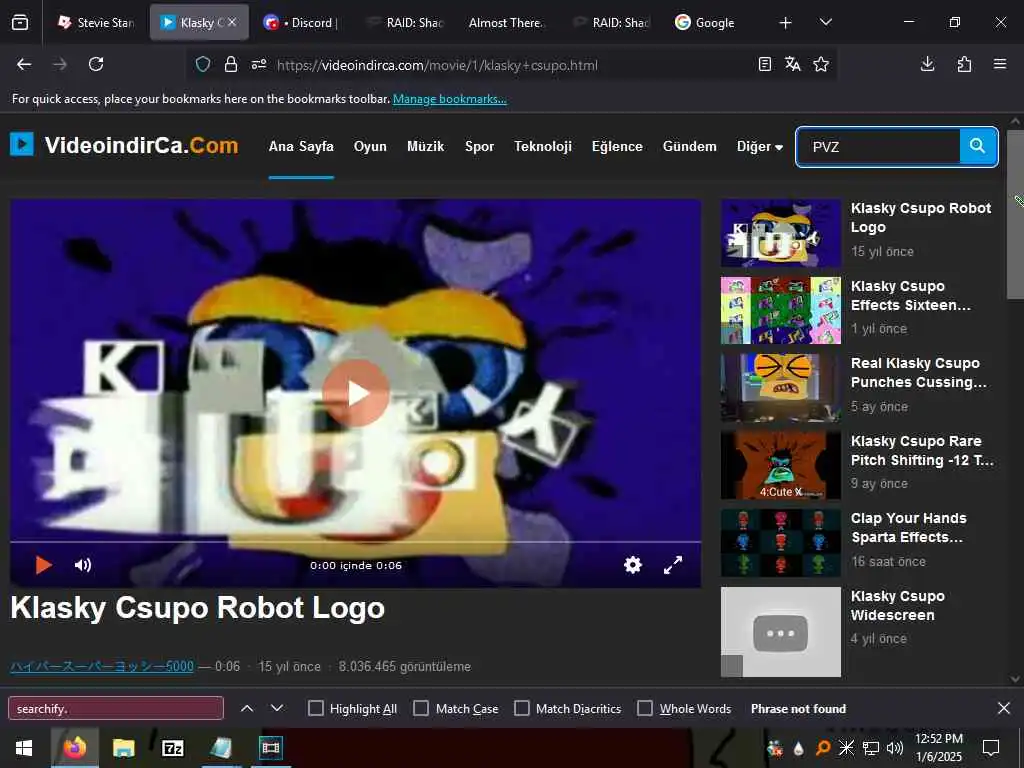Enable Highlight All checkbox
The width and height of the screenshot is (1024, 768).
(315, 709)
